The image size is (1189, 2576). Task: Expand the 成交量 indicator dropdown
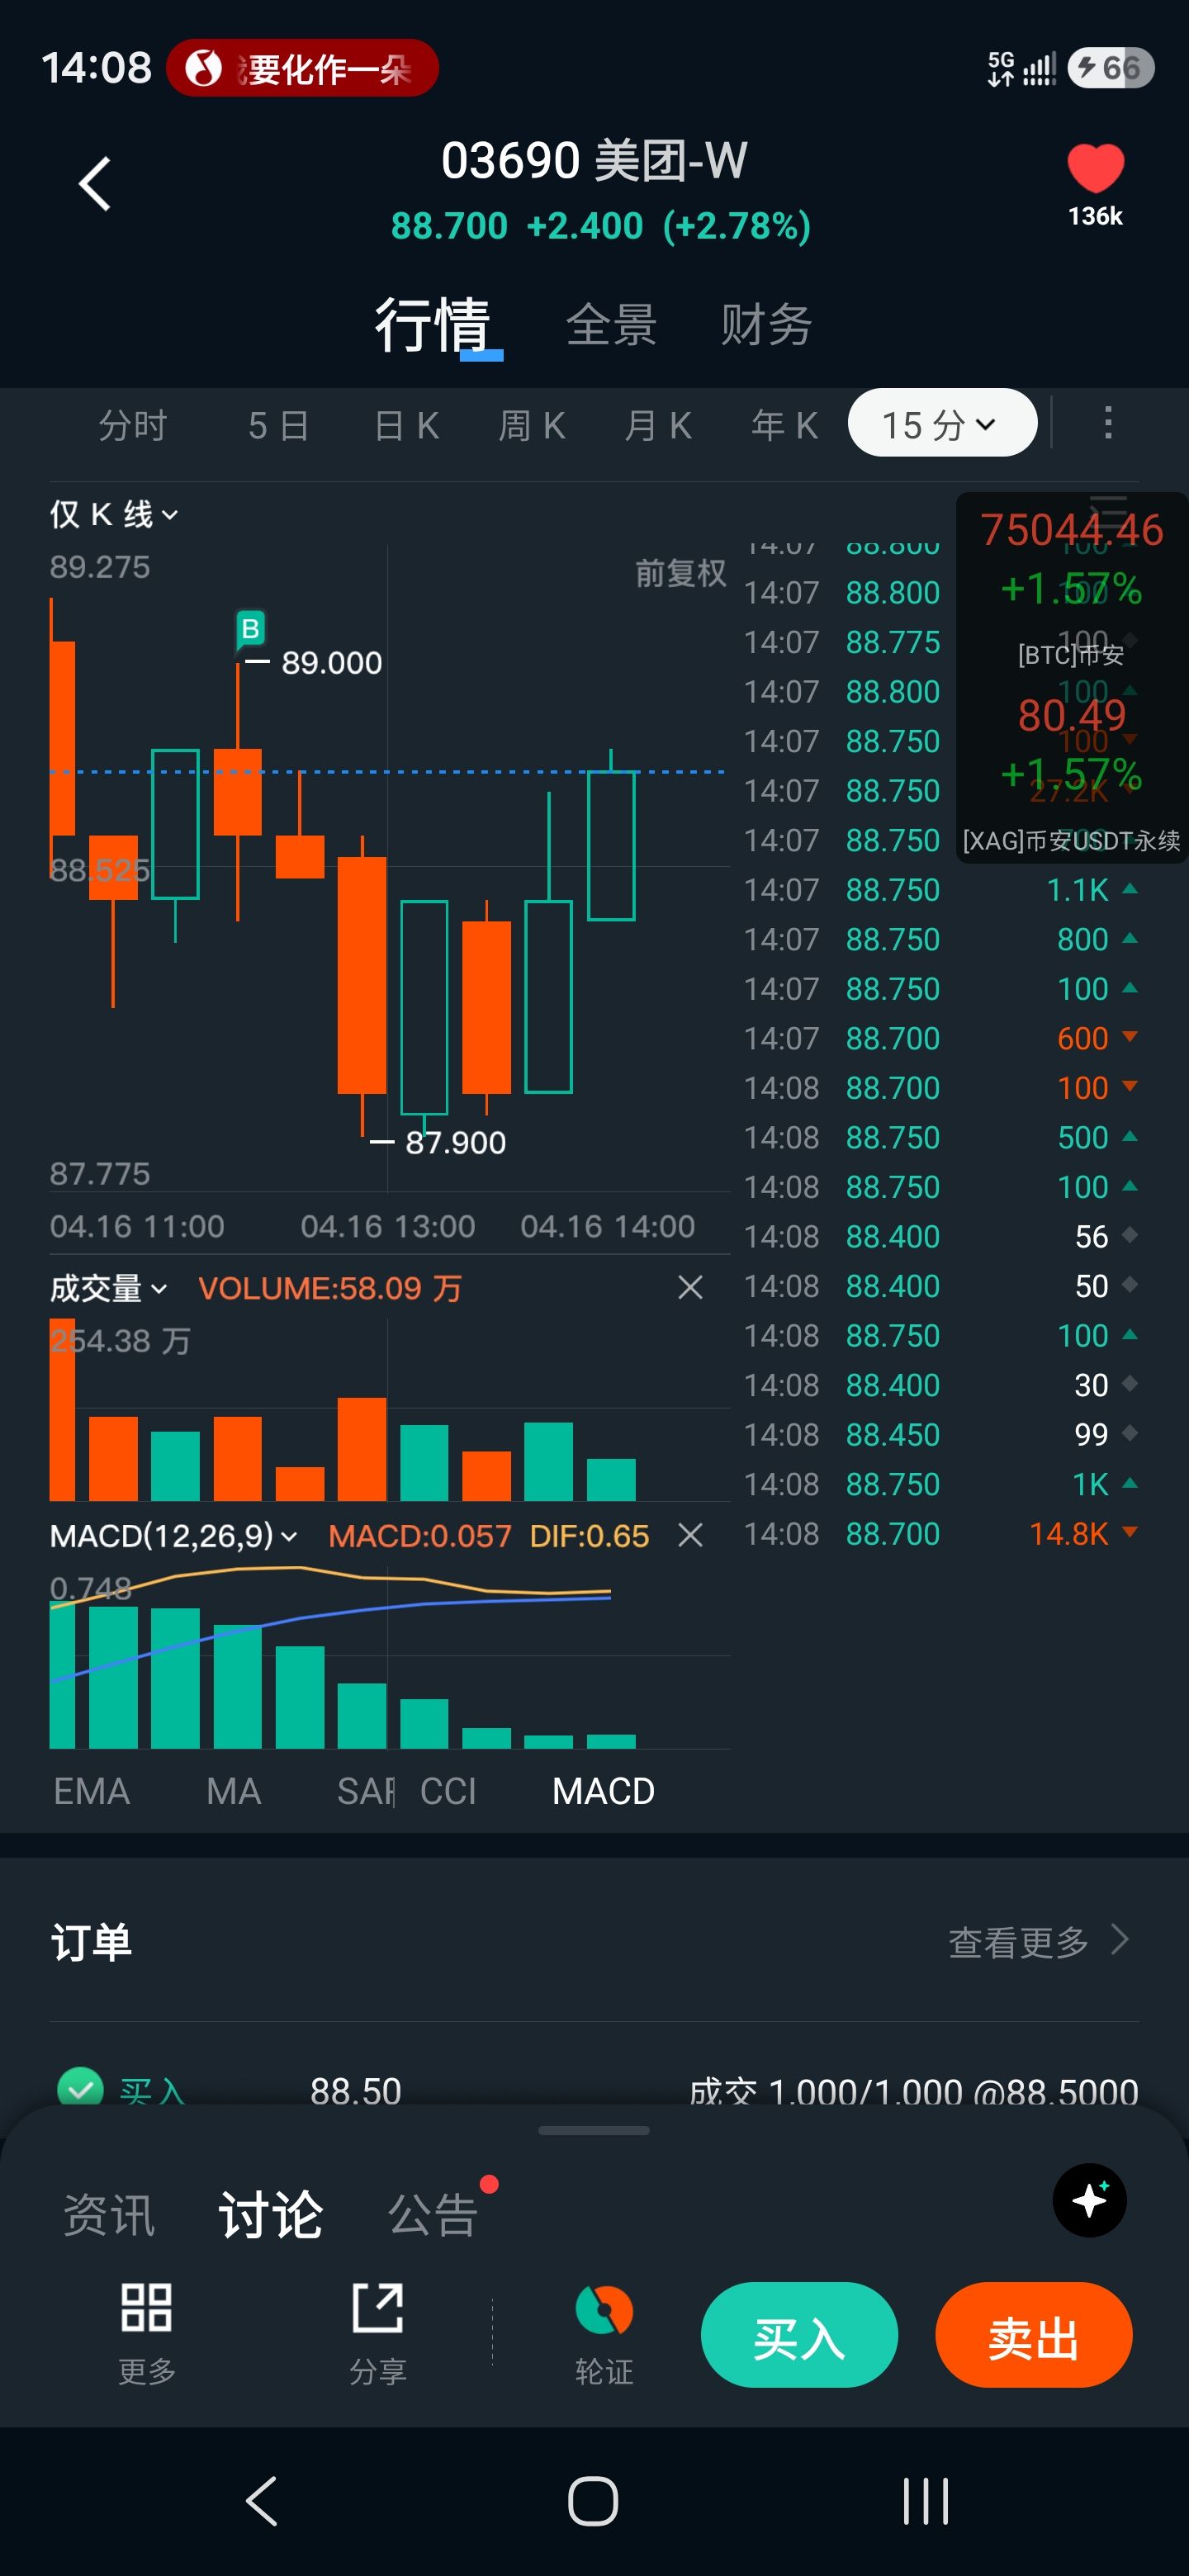point(108,1288)
